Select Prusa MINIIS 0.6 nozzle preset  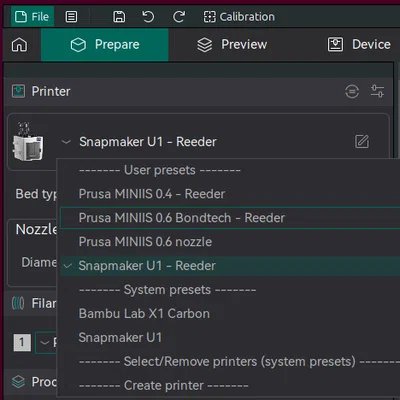(230, 242)
